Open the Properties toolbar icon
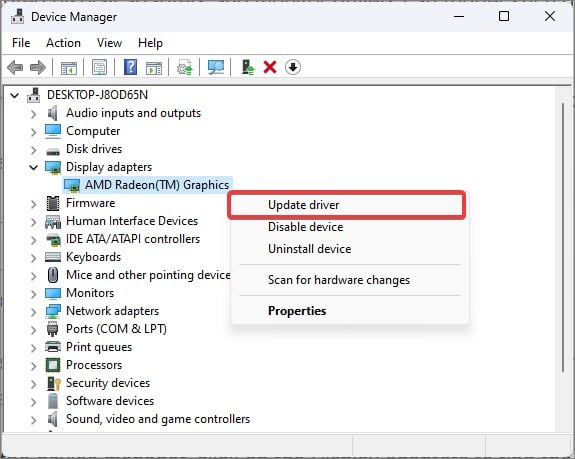The height and width of the screenshot is (459, 575). pyautogui.click(x=99, y=67)
